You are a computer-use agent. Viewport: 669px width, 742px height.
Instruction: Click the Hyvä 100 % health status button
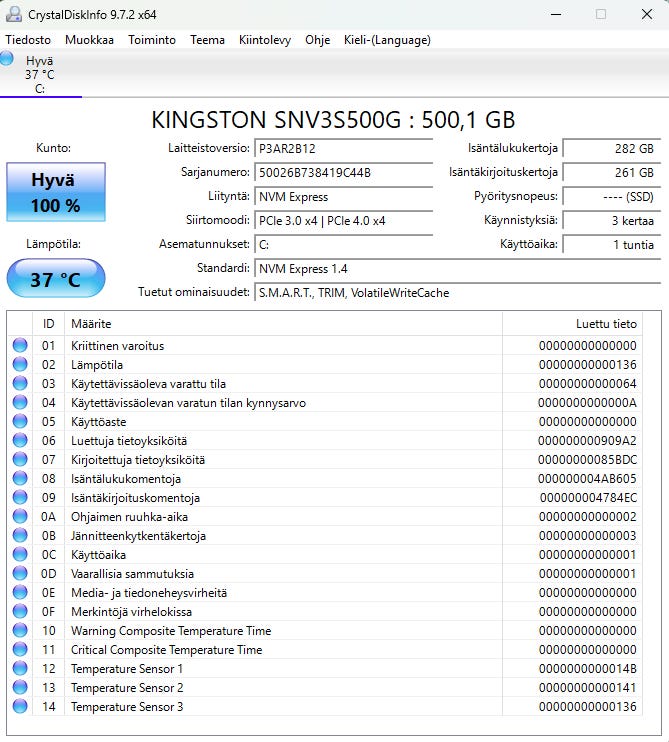[x=55, y=193]
